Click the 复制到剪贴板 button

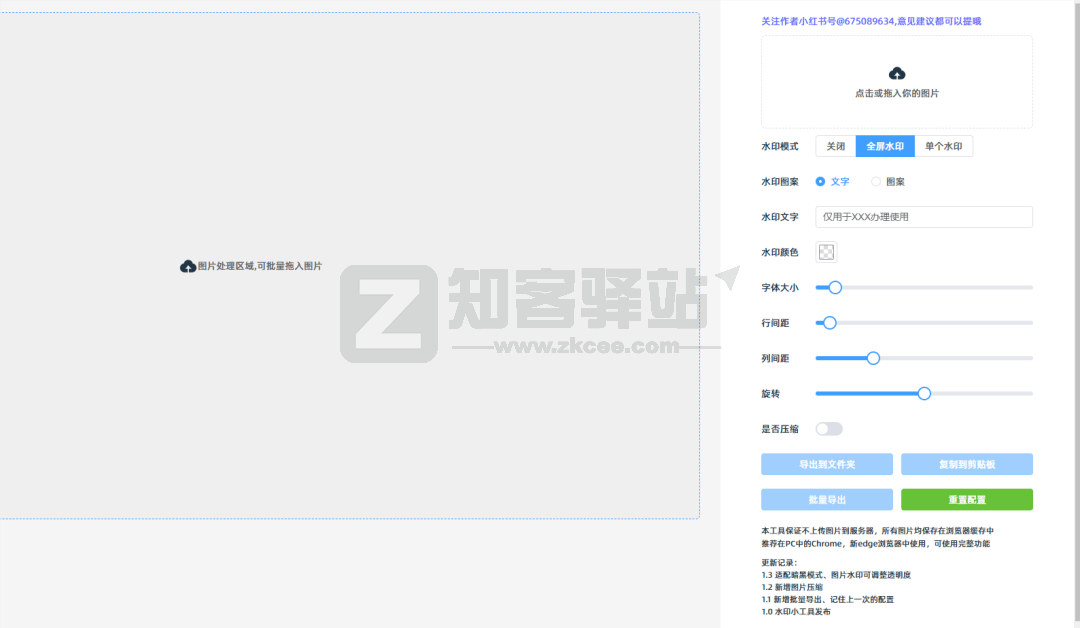[x=966, y=464]
